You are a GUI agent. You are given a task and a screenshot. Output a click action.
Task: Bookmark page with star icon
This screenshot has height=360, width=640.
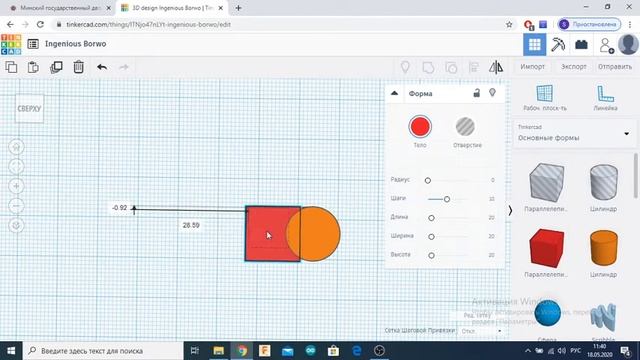pos(509,24)
